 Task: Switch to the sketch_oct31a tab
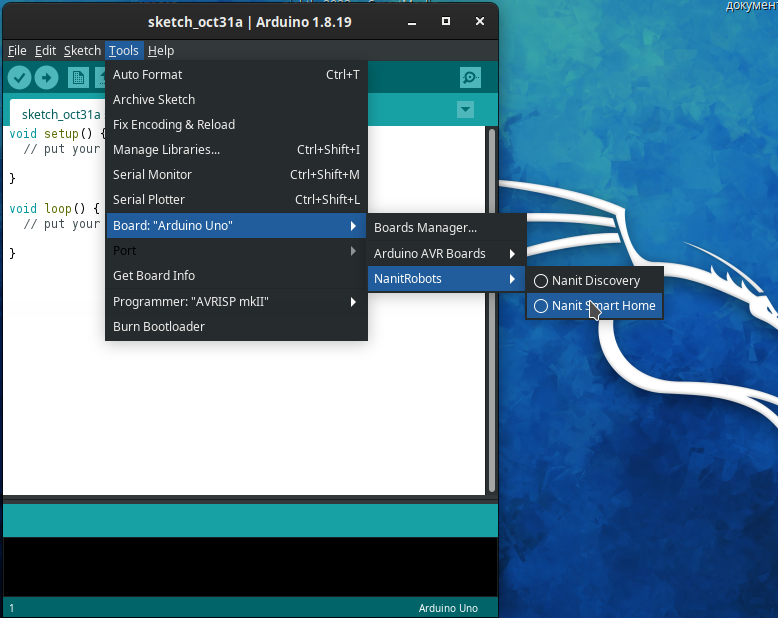pyautogui.click(x=58, y=114)
